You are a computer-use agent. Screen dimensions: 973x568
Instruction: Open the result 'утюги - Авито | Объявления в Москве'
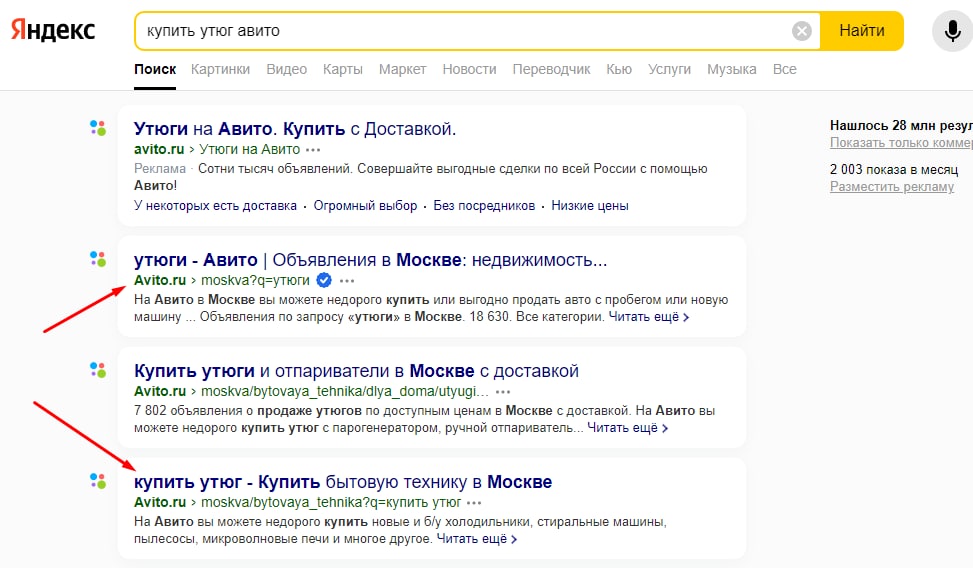pos(370,259)
